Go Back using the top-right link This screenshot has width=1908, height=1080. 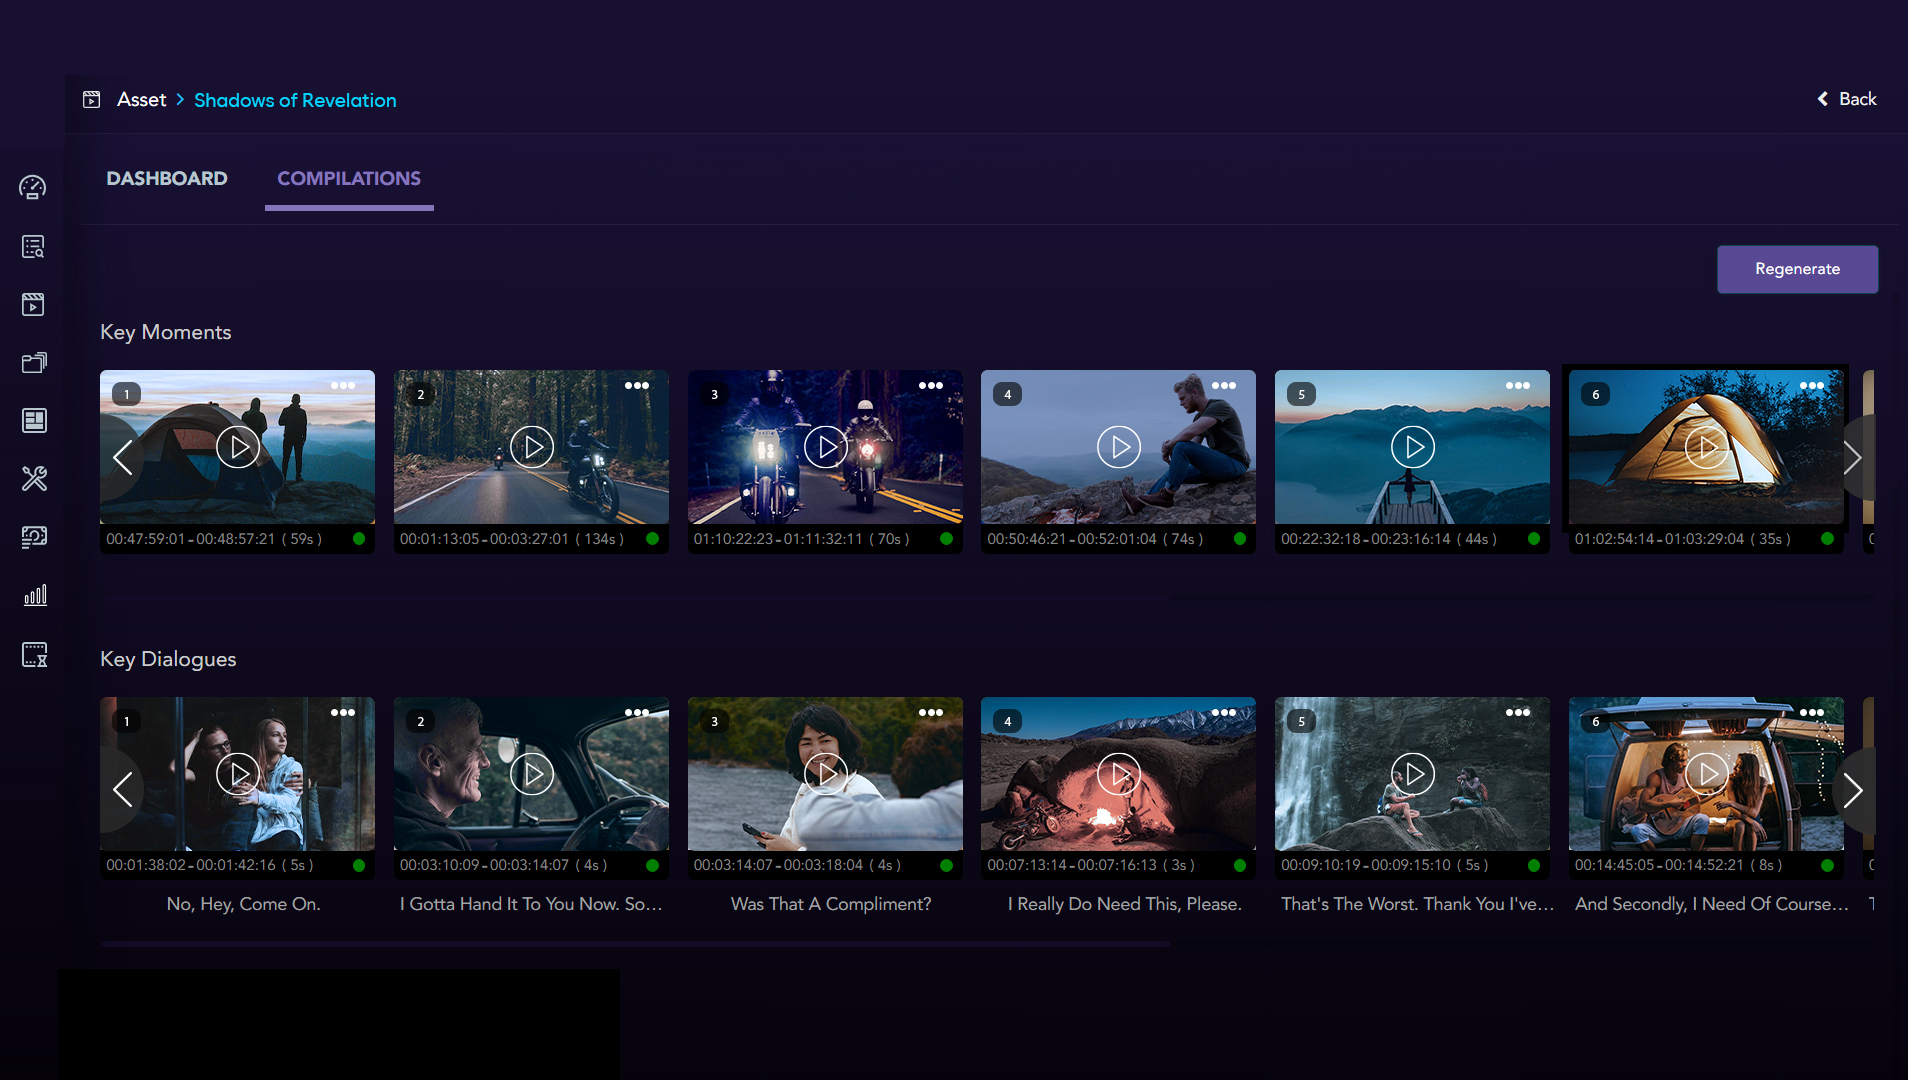coord(1847,99)
